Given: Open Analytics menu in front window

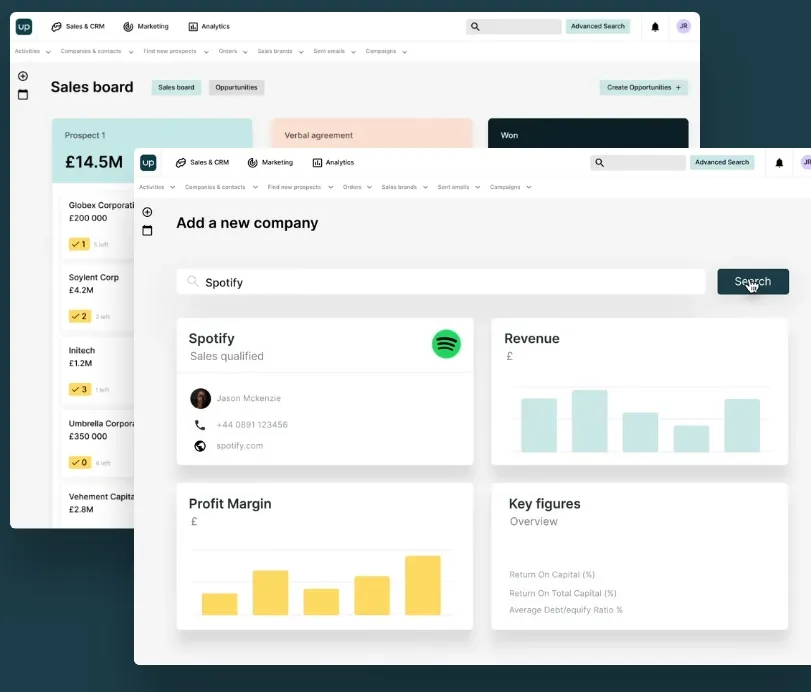Looking at the screenshot, I should 334,162.
